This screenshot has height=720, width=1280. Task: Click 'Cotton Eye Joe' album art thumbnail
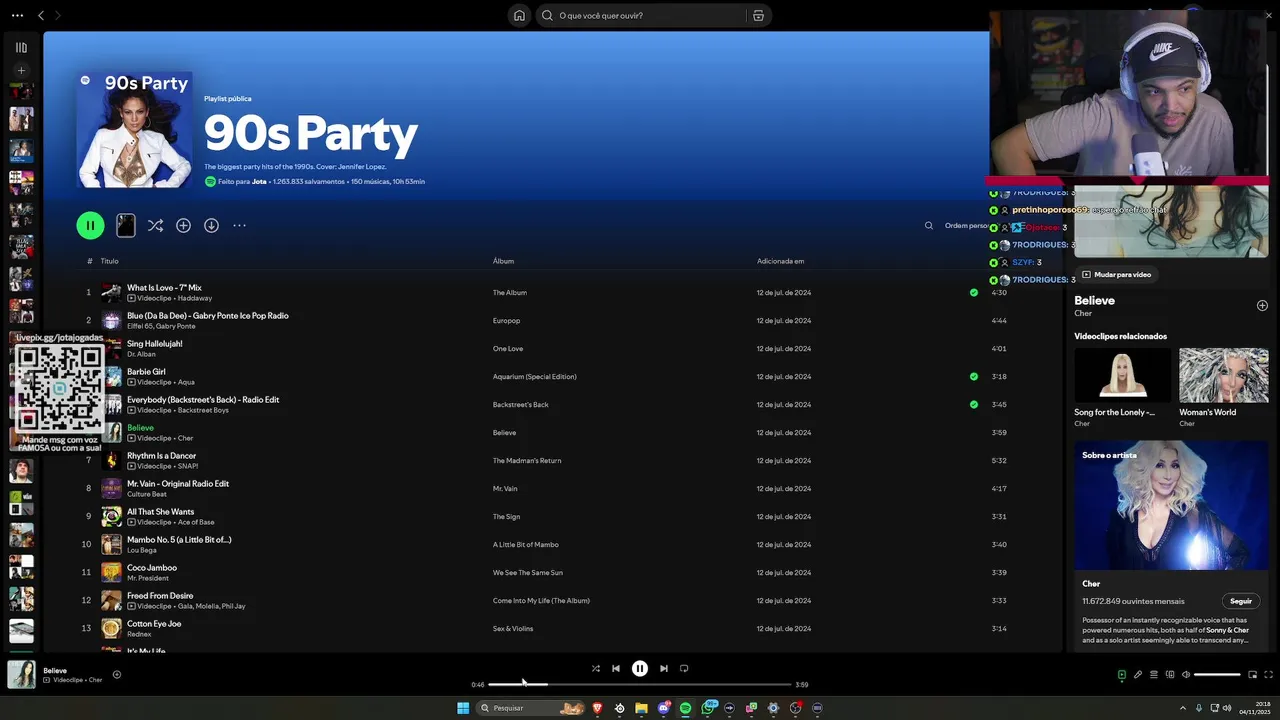point(111,628)
